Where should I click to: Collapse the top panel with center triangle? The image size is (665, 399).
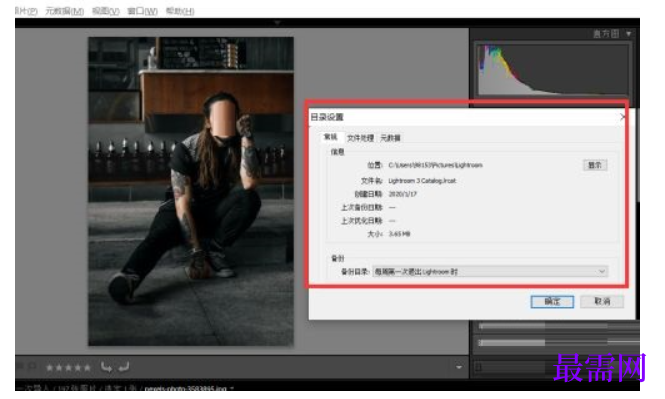277,22
